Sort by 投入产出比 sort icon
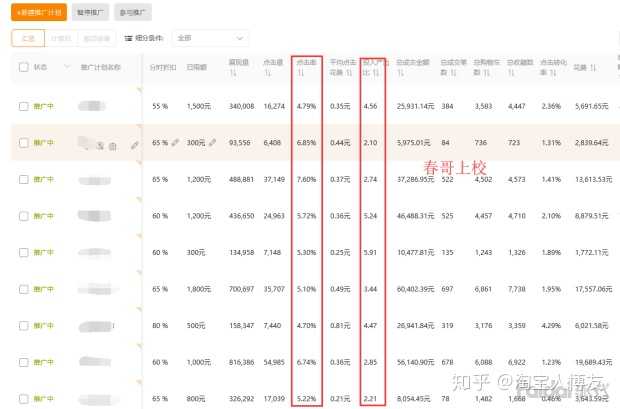 (376, 73)
